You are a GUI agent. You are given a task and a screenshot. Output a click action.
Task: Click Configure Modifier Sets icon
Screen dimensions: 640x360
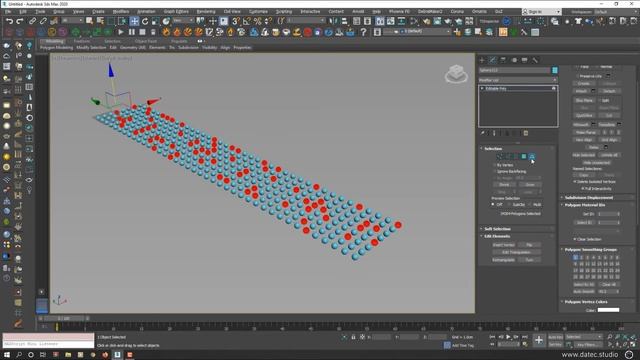tap(526, 133)
